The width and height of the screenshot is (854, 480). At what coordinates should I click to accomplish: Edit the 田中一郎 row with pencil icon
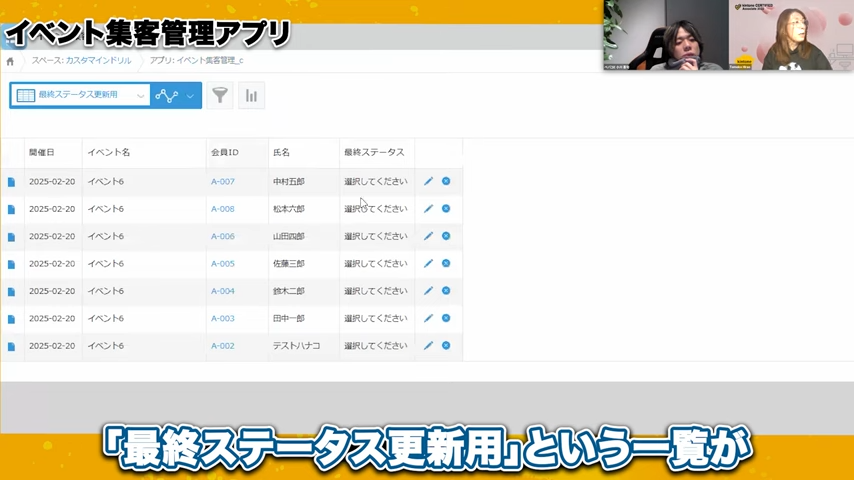pos(429,318)
